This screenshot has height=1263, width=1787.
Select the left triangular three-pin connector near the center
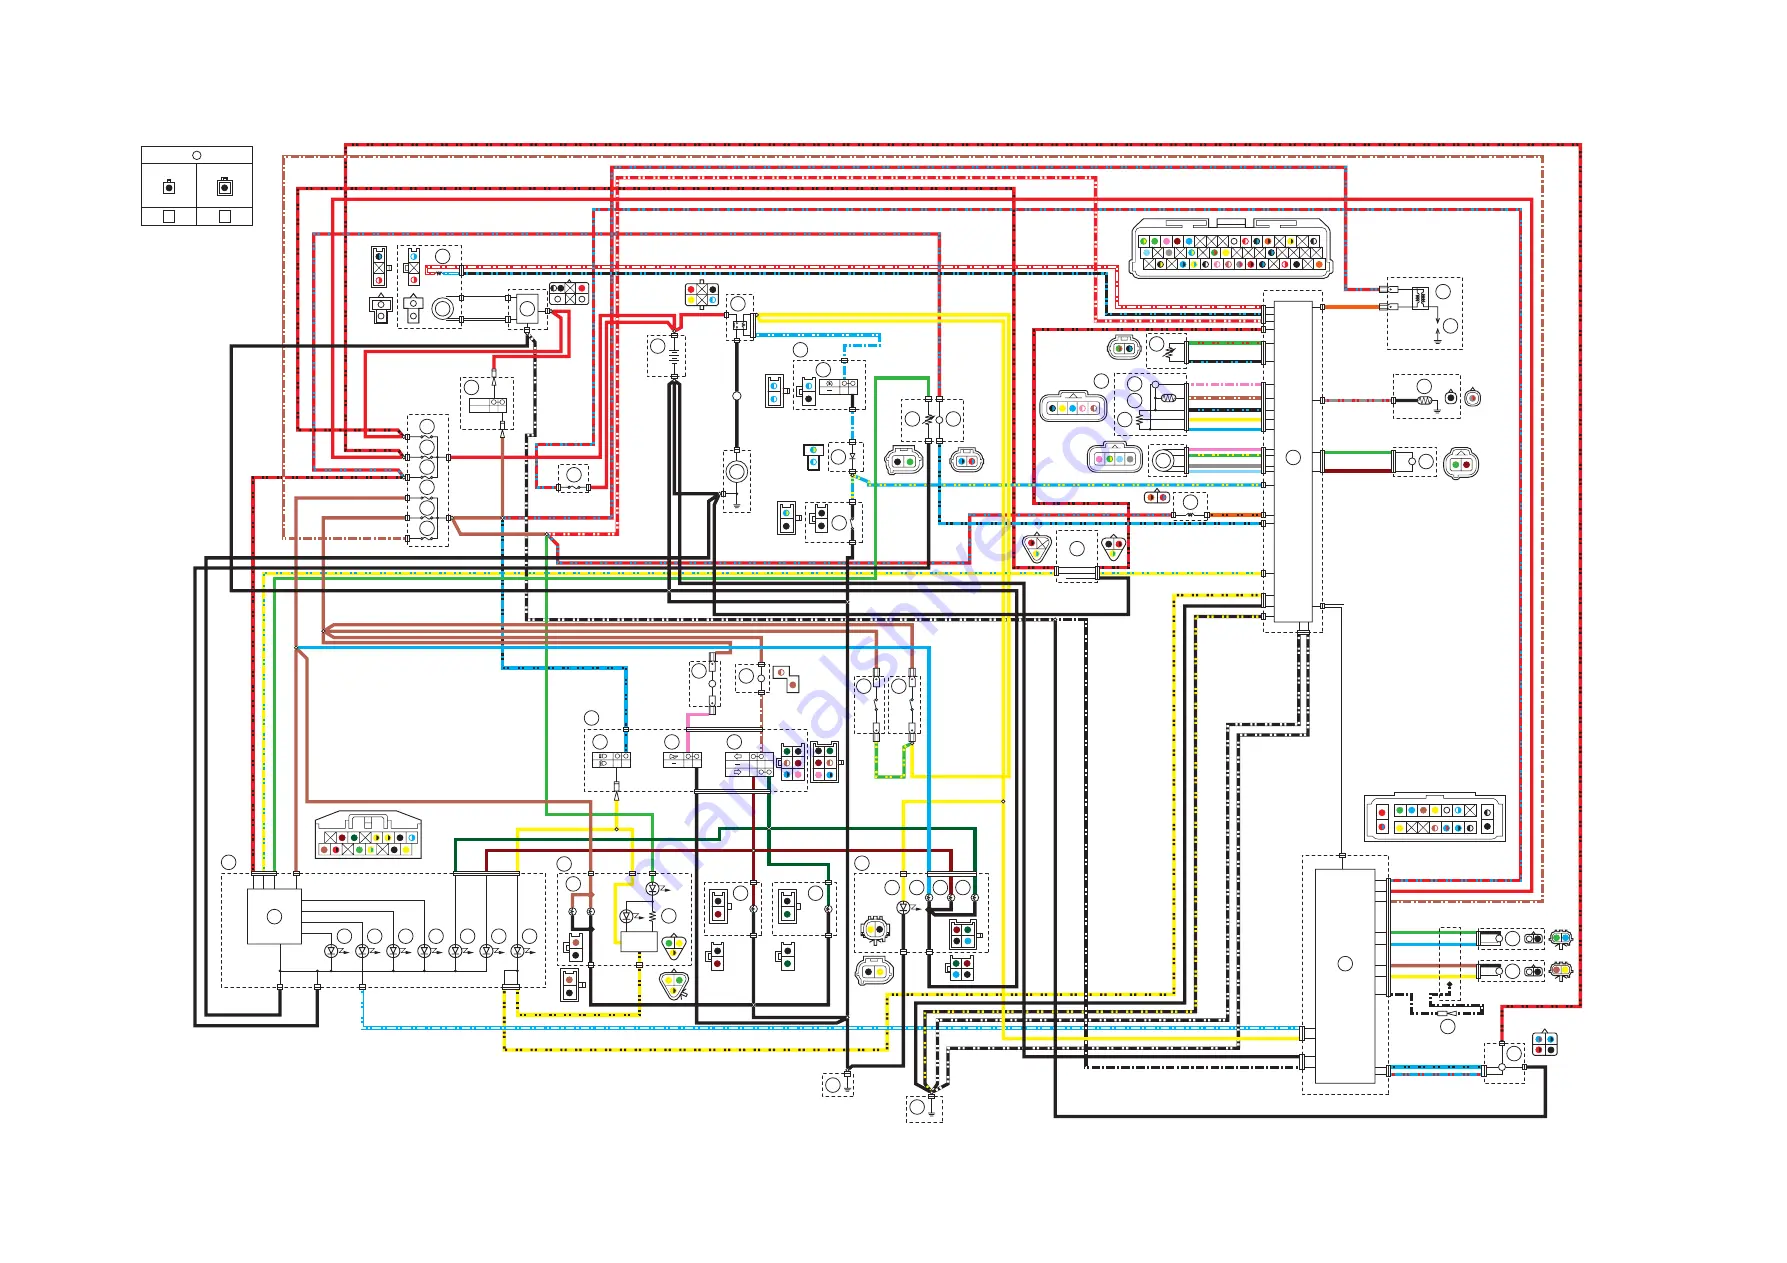click(1037, 547)
